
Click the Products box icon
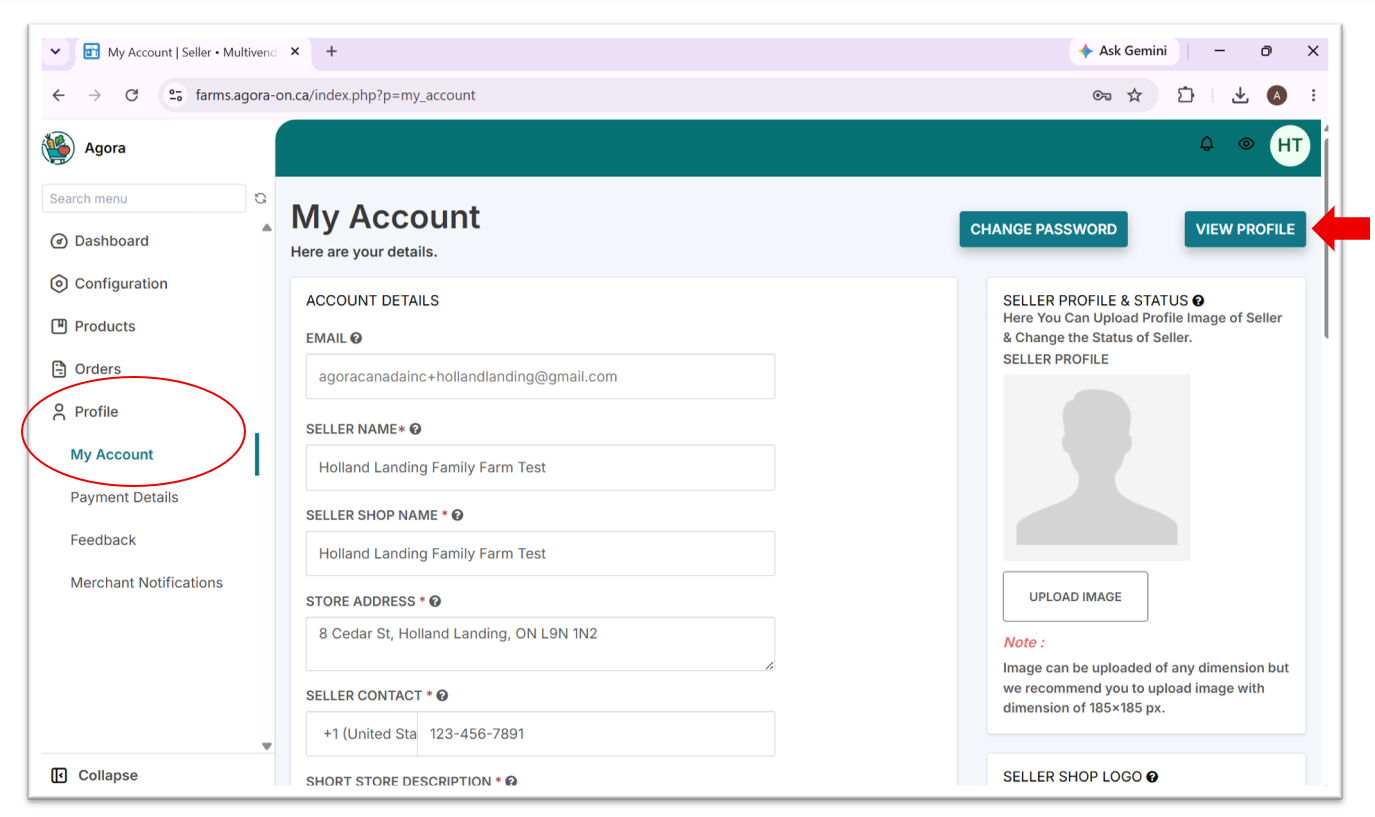(59, 326)
